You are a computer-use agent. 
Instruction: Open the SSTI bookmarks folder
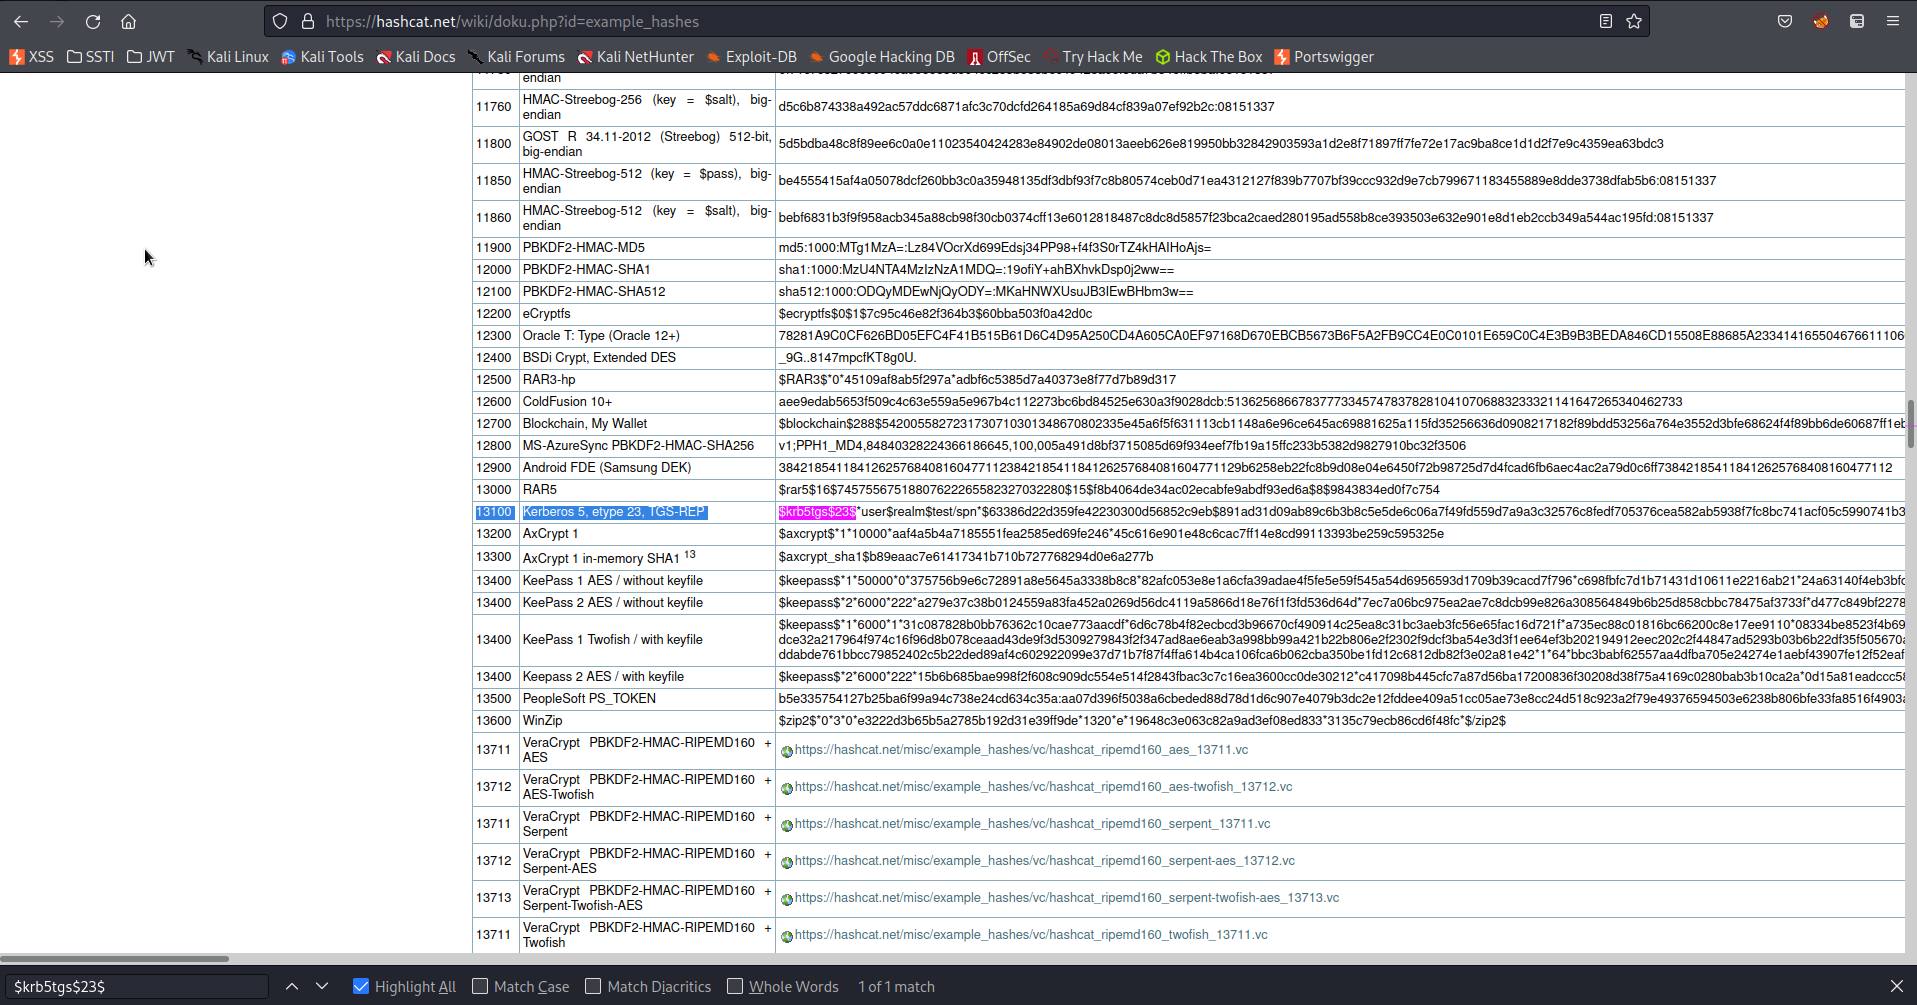pyautogui.click(x=91, y=57)
